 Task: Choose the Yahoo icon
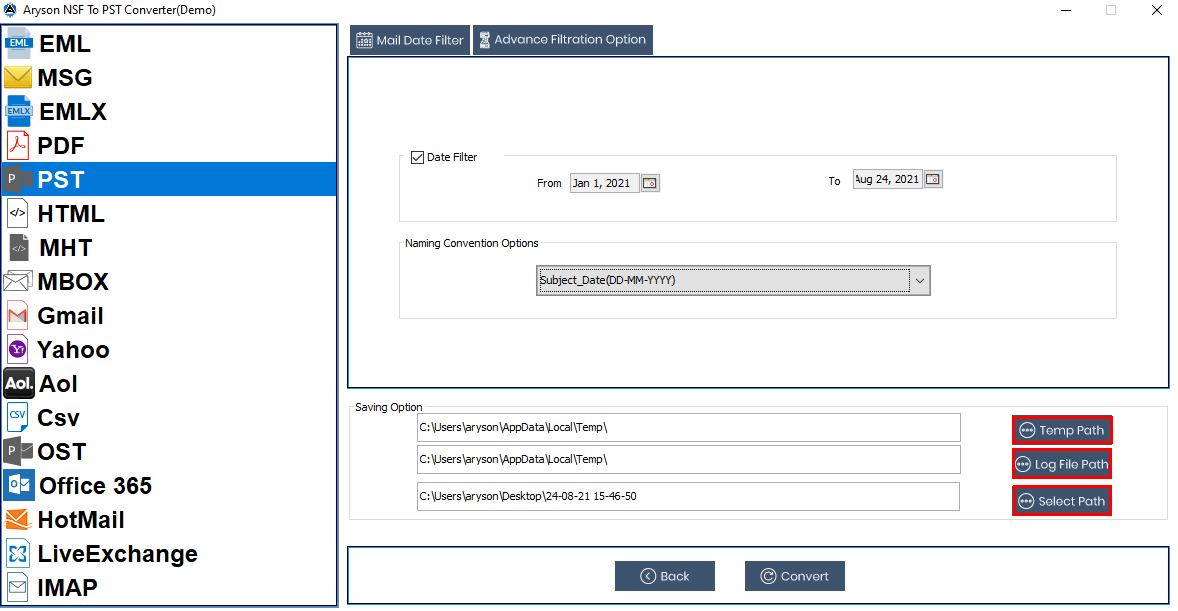point(18,349)
